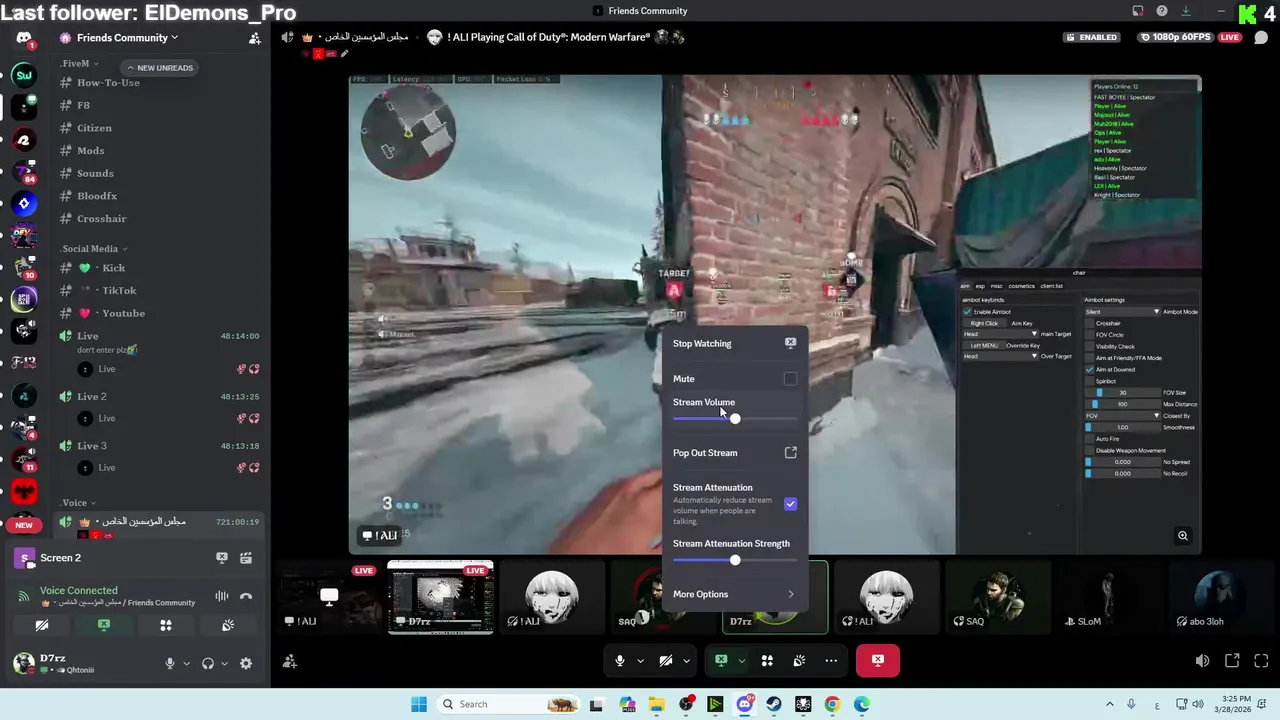Screen dimensions: 1280x720
Task: Expand More Options in the stream menu
Action: click(x=735, y=594)
